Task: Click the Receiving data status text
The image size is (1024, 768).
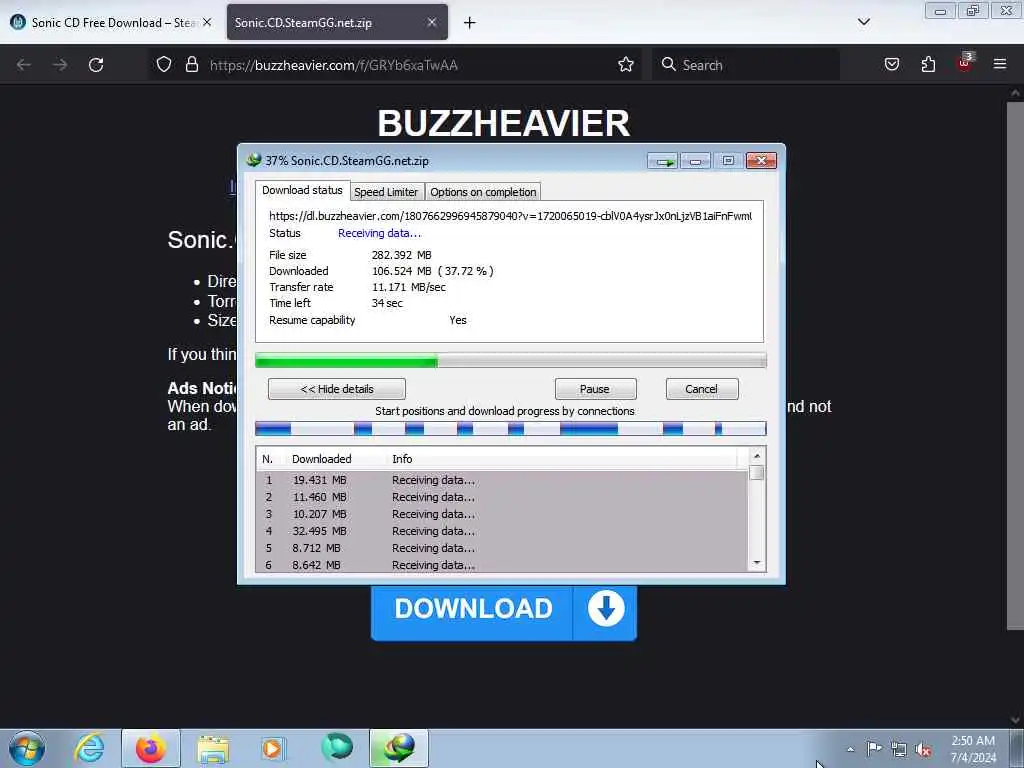Action: point(379,233)
